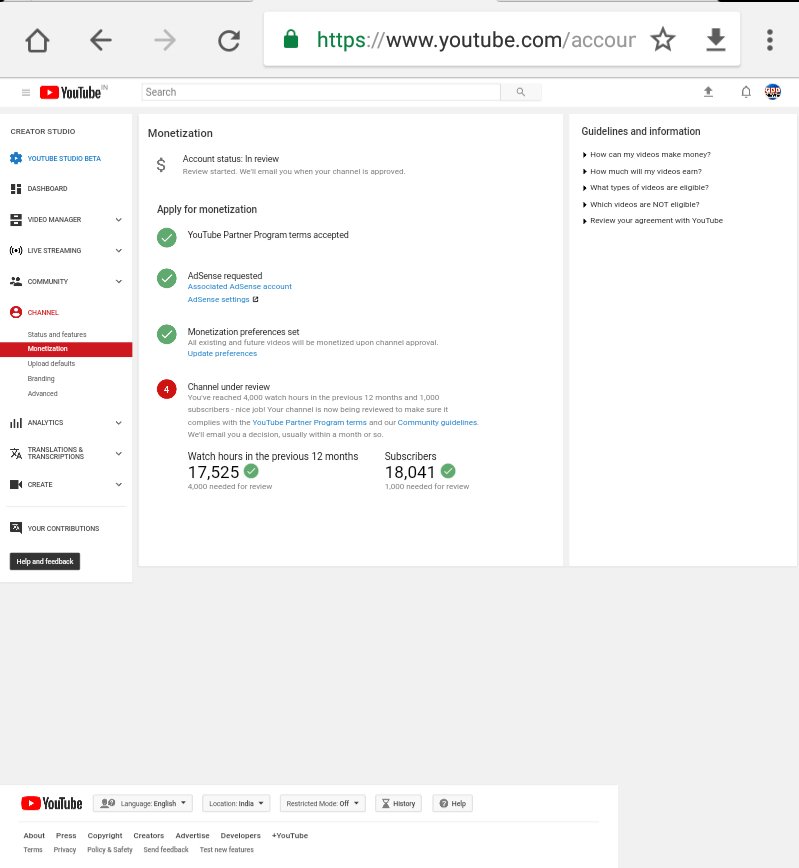Bookmark the page with the star icon
This screenshot has height=868, width=799.
click(x=663, y=40)
